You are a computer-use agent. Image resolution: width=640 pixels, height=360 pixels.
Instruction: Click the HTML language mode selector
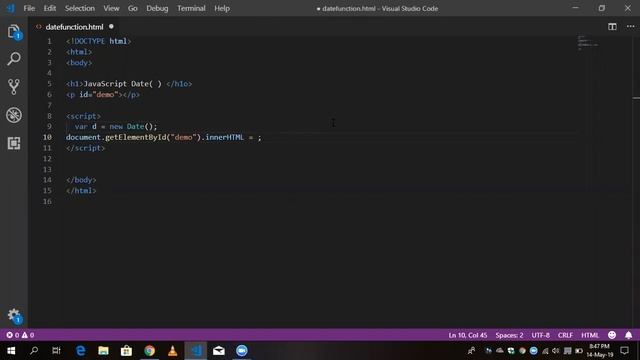click(590, 335)
